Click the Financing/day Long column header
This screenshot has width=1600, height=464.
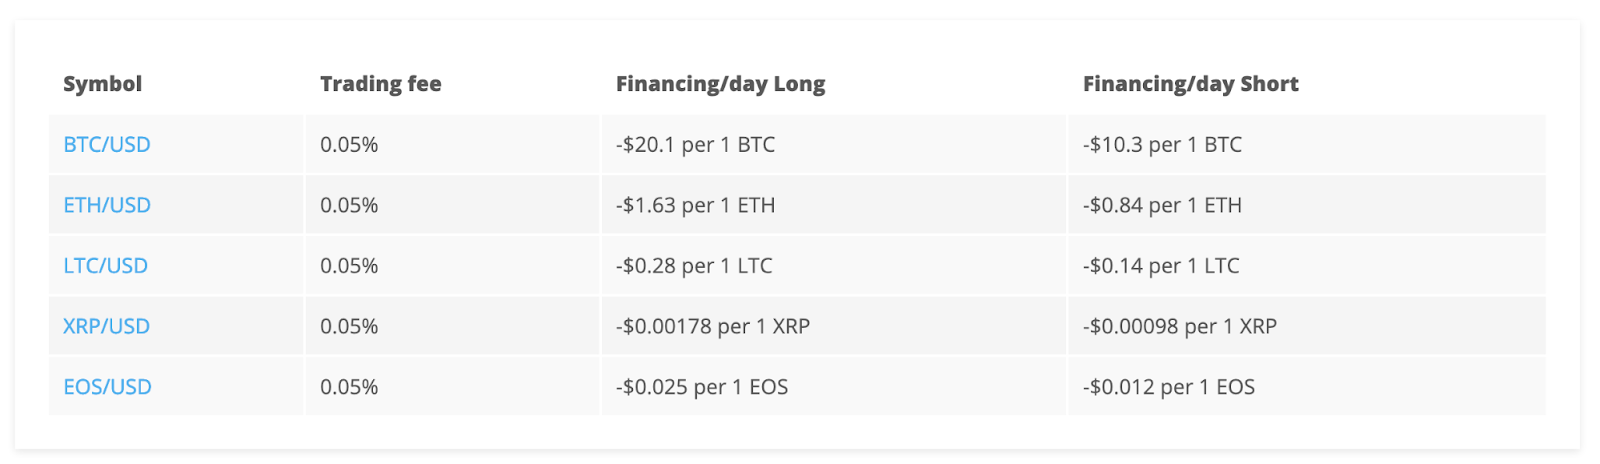[720, 84]
